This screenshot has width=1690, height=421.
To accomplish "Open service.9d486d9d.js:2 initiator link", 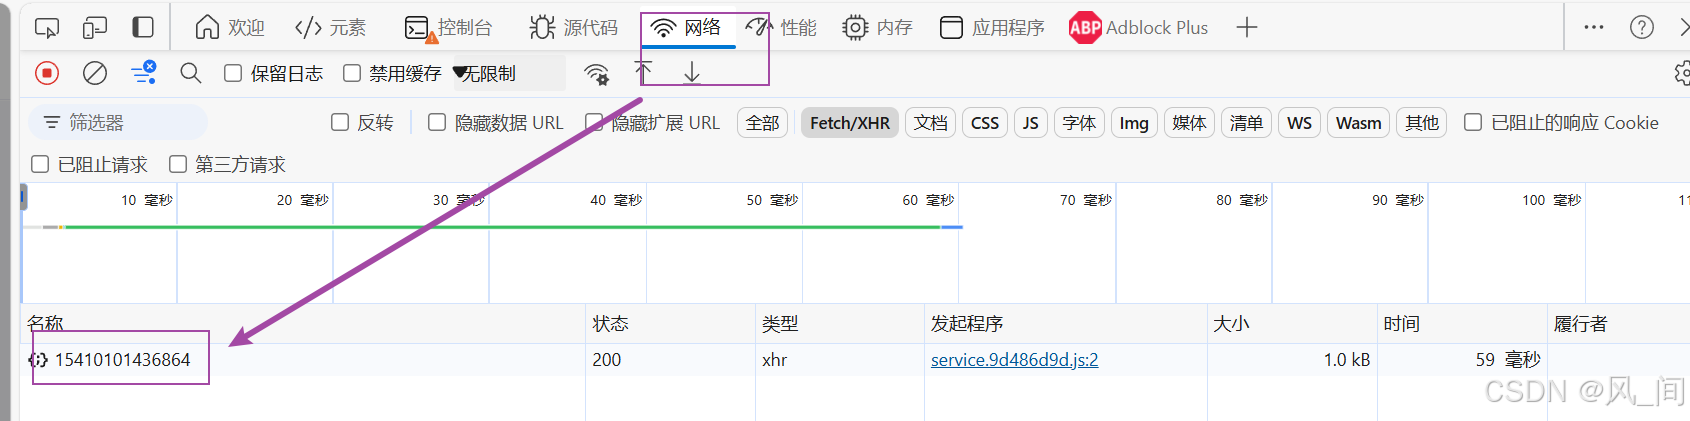I will (1014, 359).
